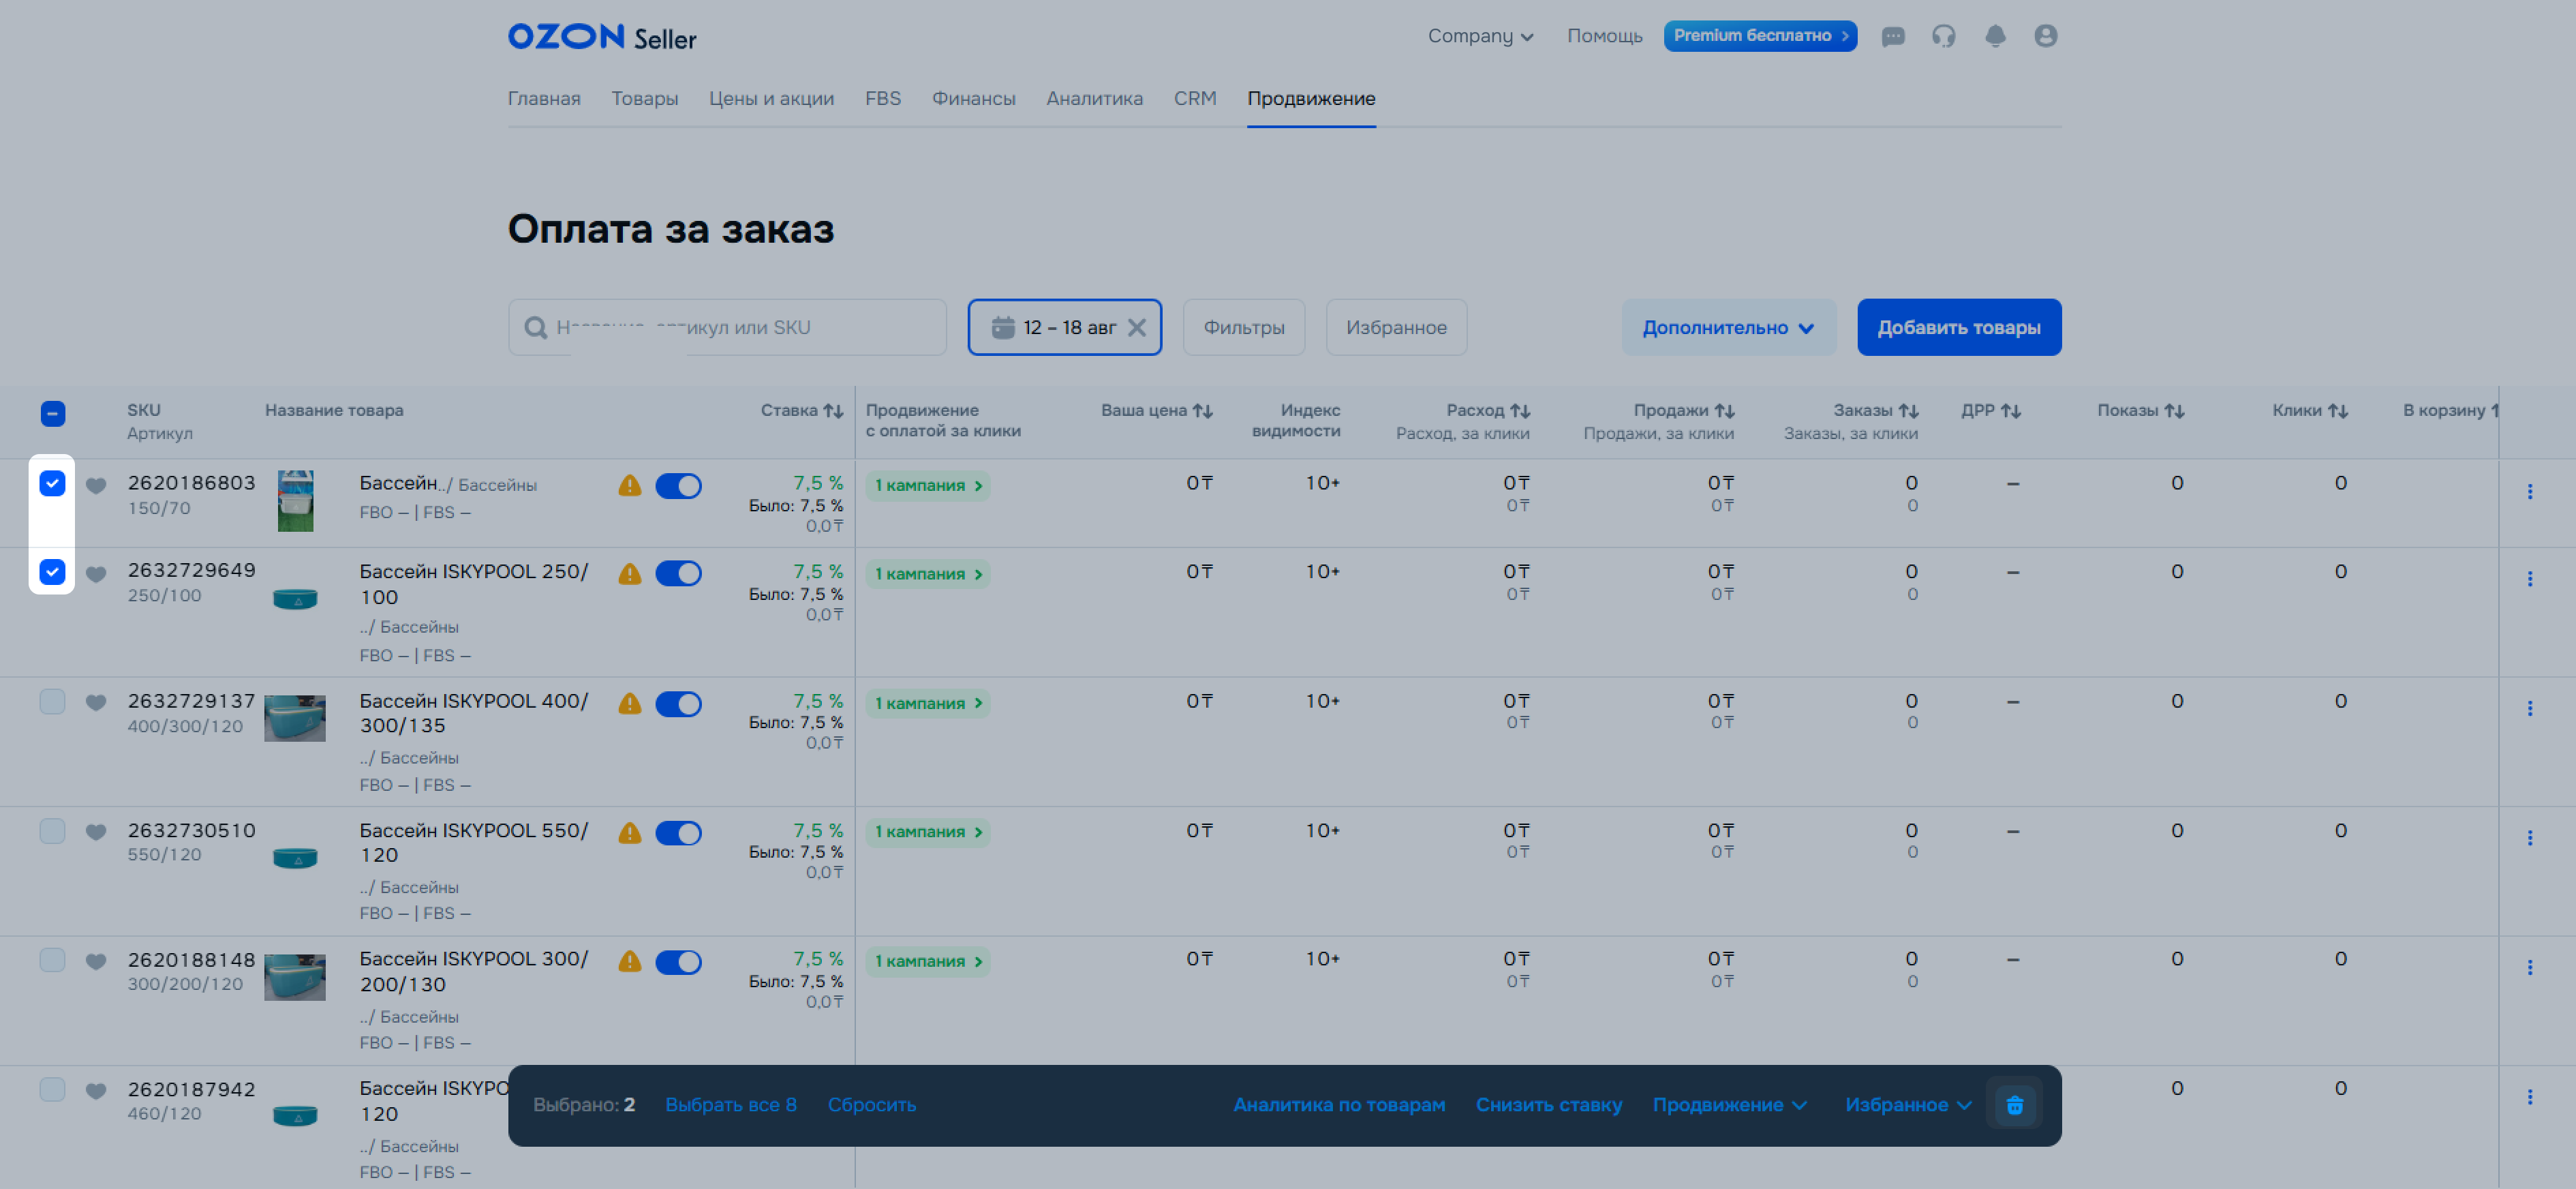Screen dimensions: 2576x1189
Task: Open row menu for SKU 2632730510
Action: (2529, 838)
